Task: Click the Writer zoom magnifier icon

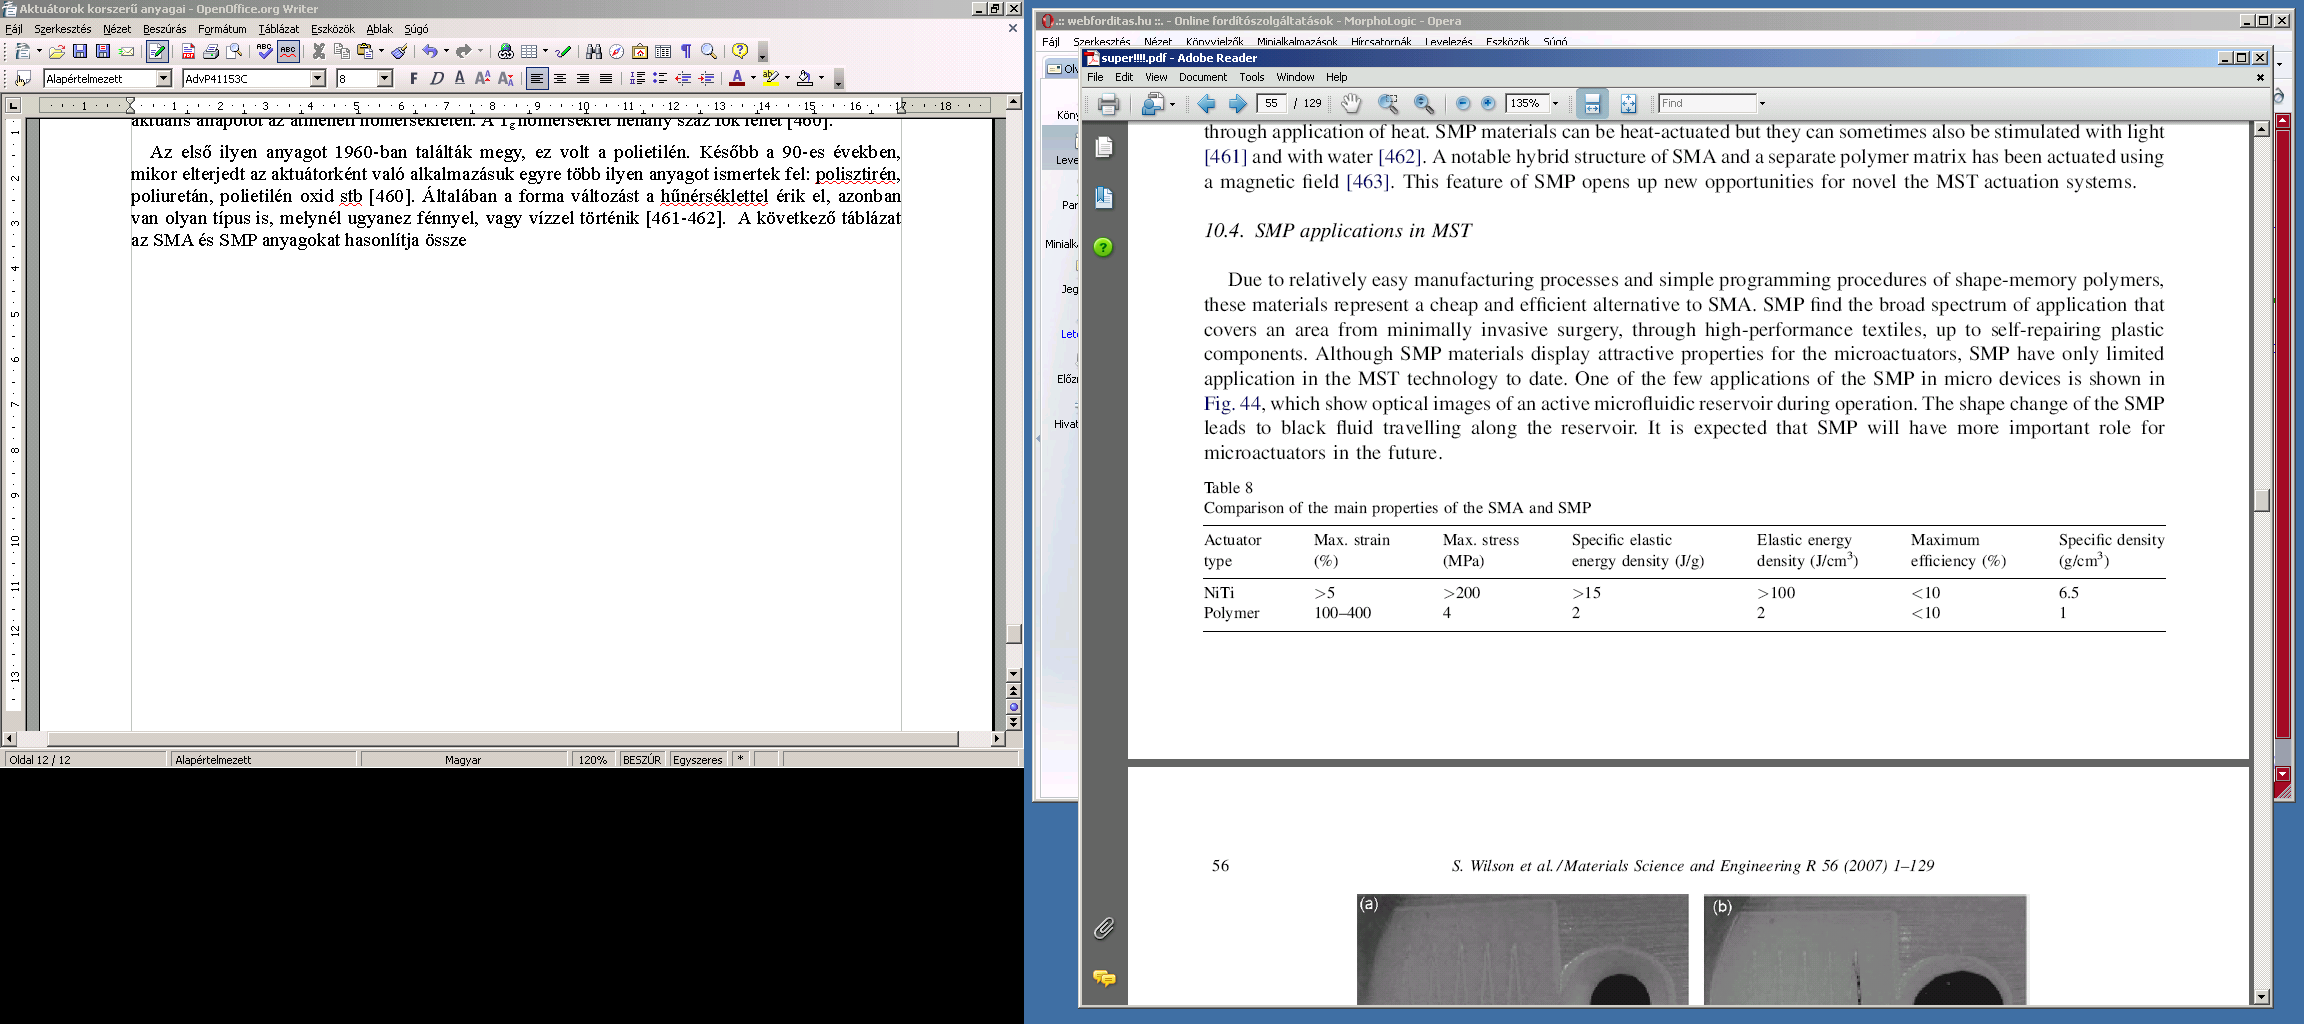Action: [709, 51]
